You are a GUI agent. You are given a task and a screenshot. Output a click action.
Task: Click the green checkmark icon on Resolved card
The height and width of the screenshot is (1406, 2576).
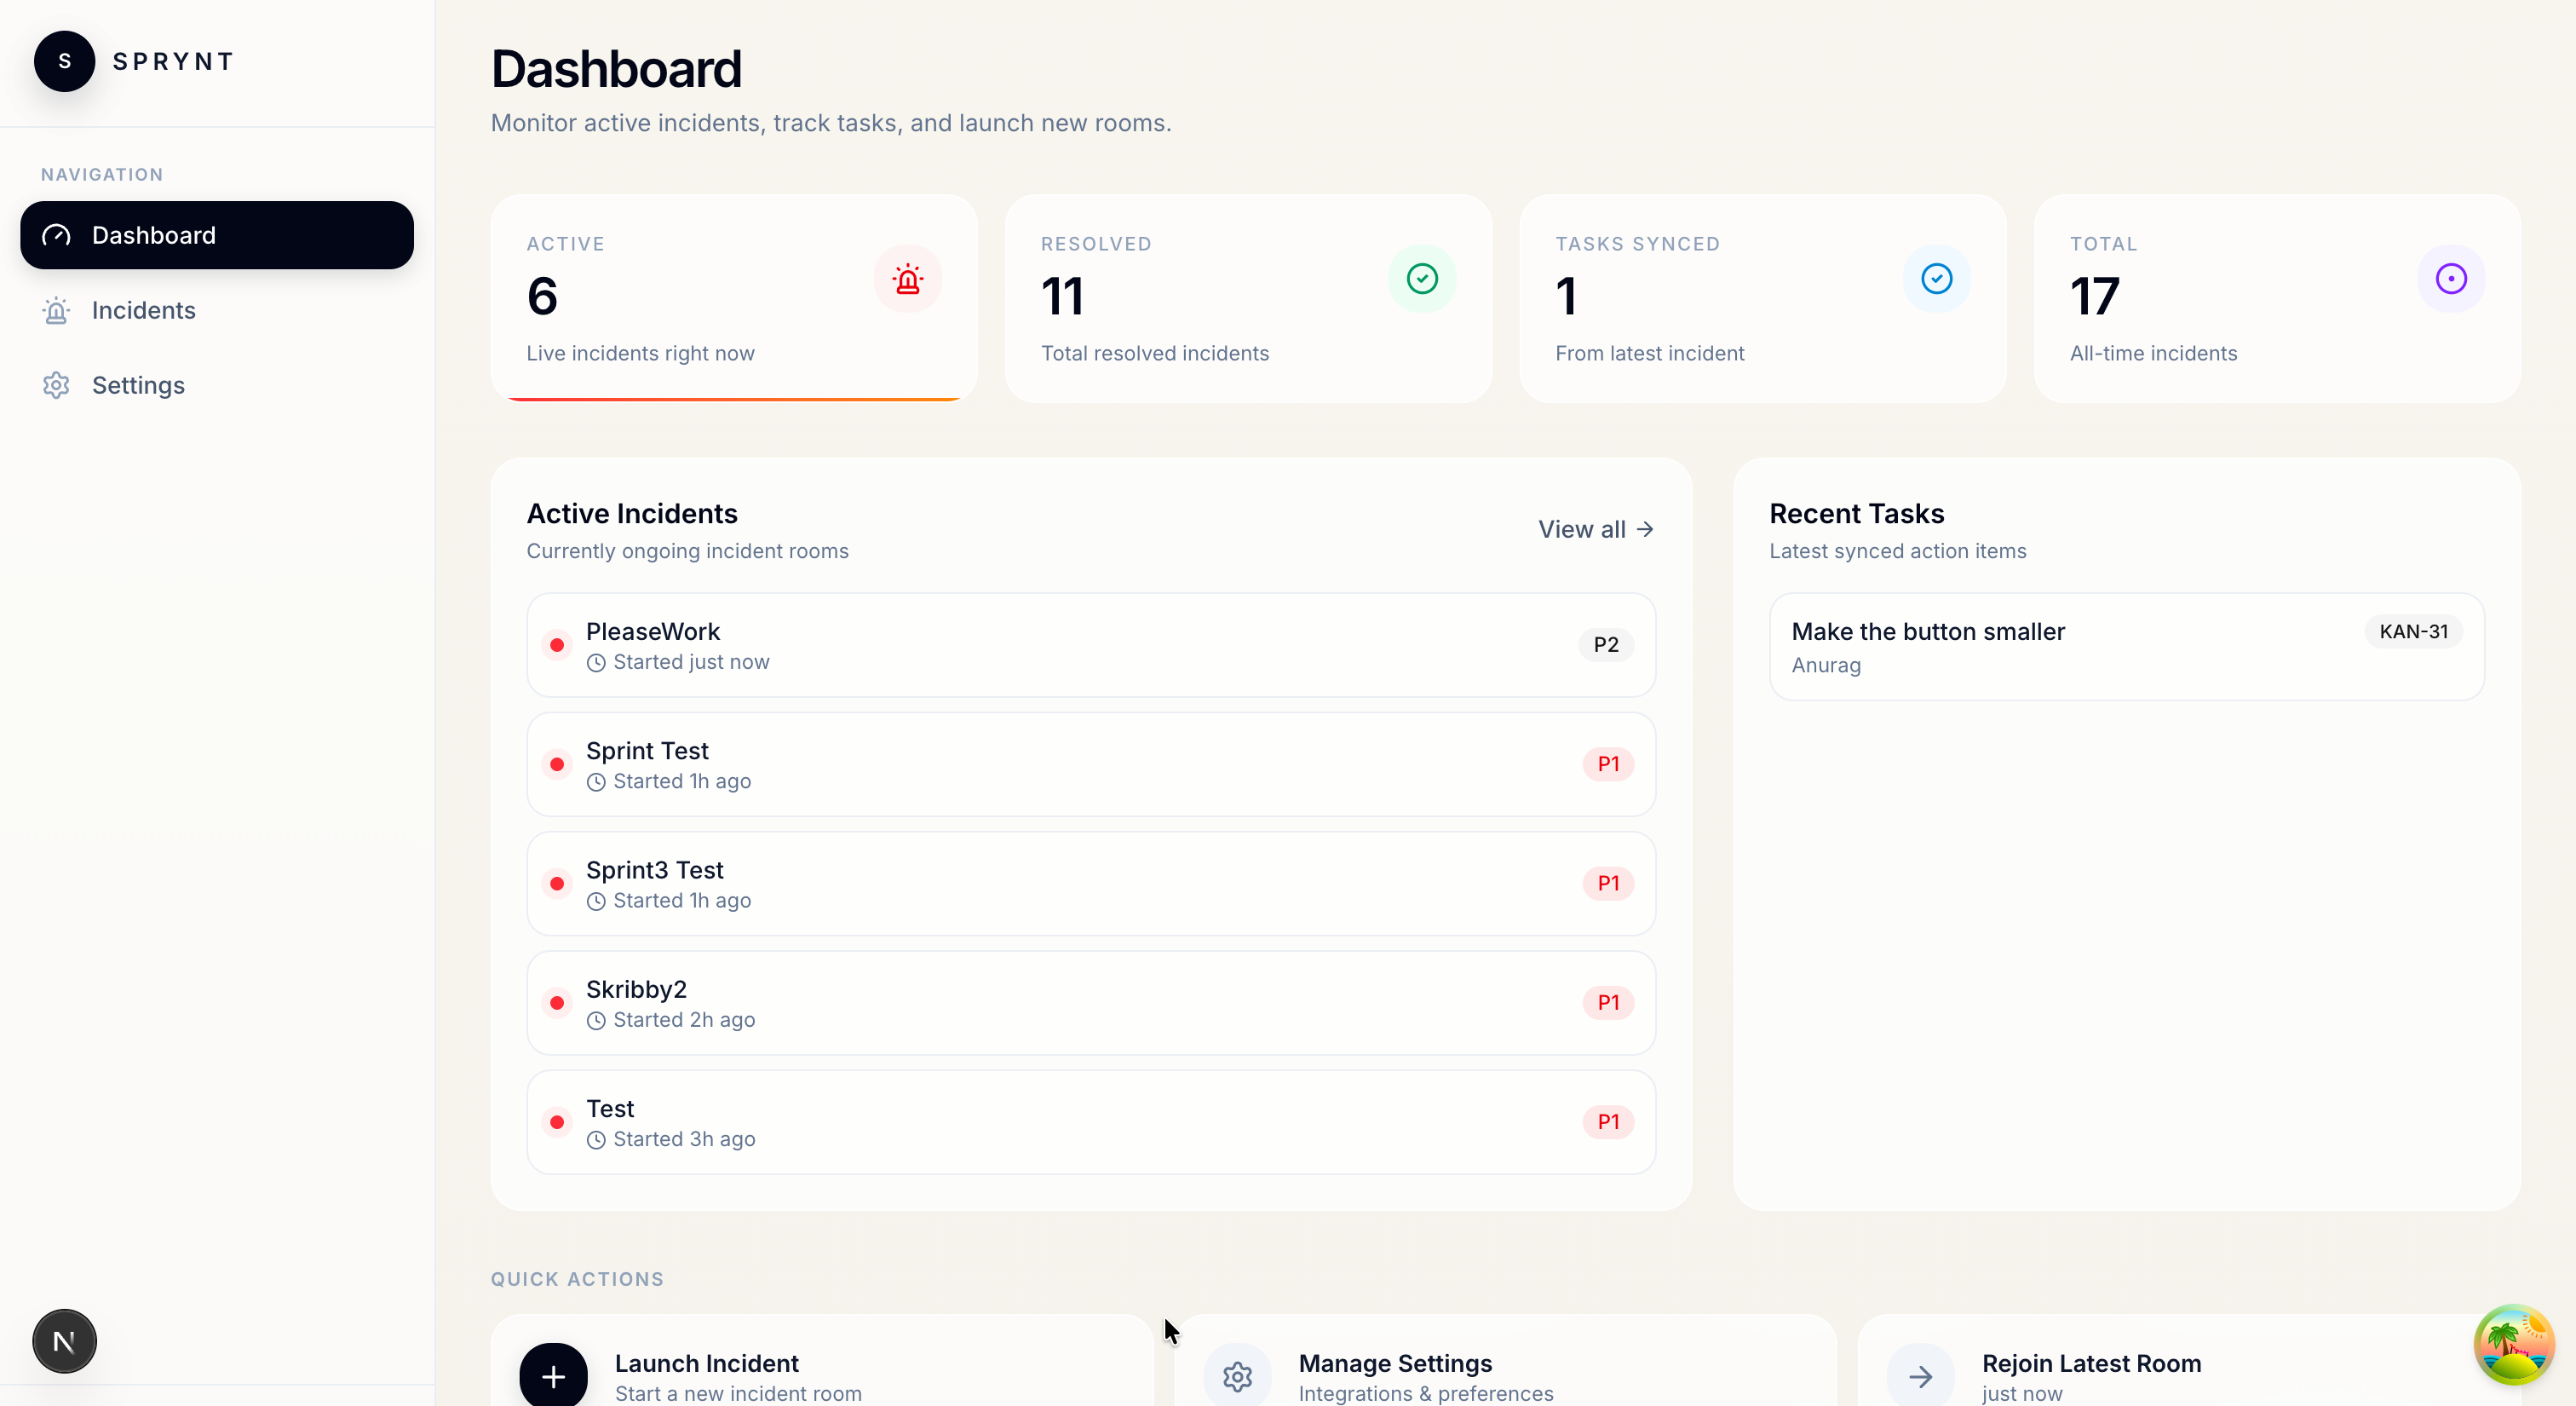coord(1421,279)
